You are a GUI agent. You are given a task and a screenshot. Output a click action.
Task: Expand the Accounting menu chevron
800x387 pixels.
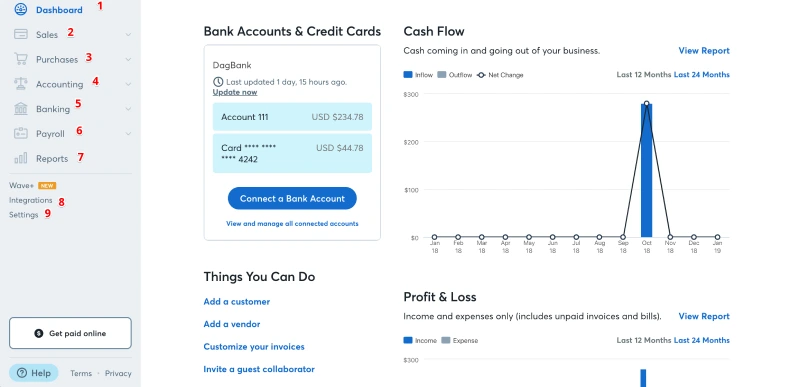(128, 84)
